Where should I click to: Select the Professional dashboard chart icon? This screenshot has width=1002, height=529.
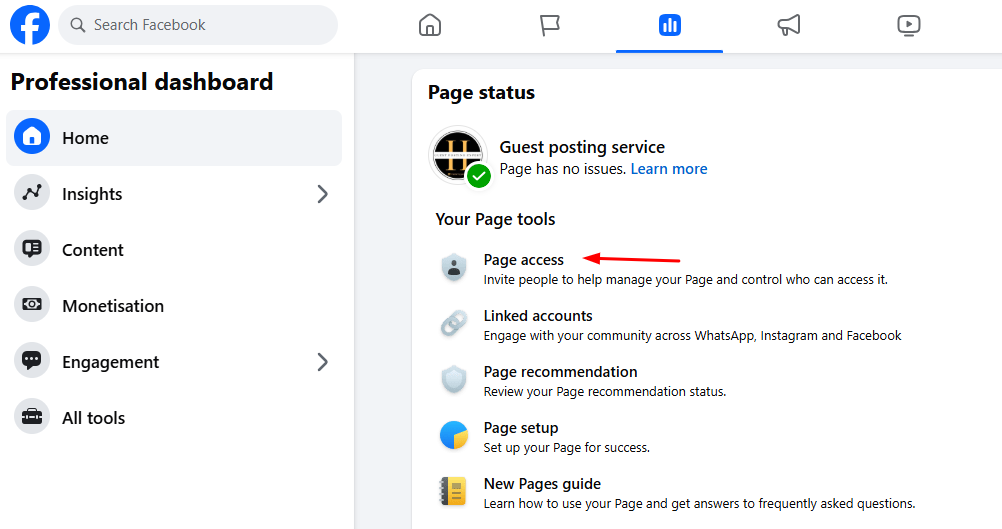669,25
